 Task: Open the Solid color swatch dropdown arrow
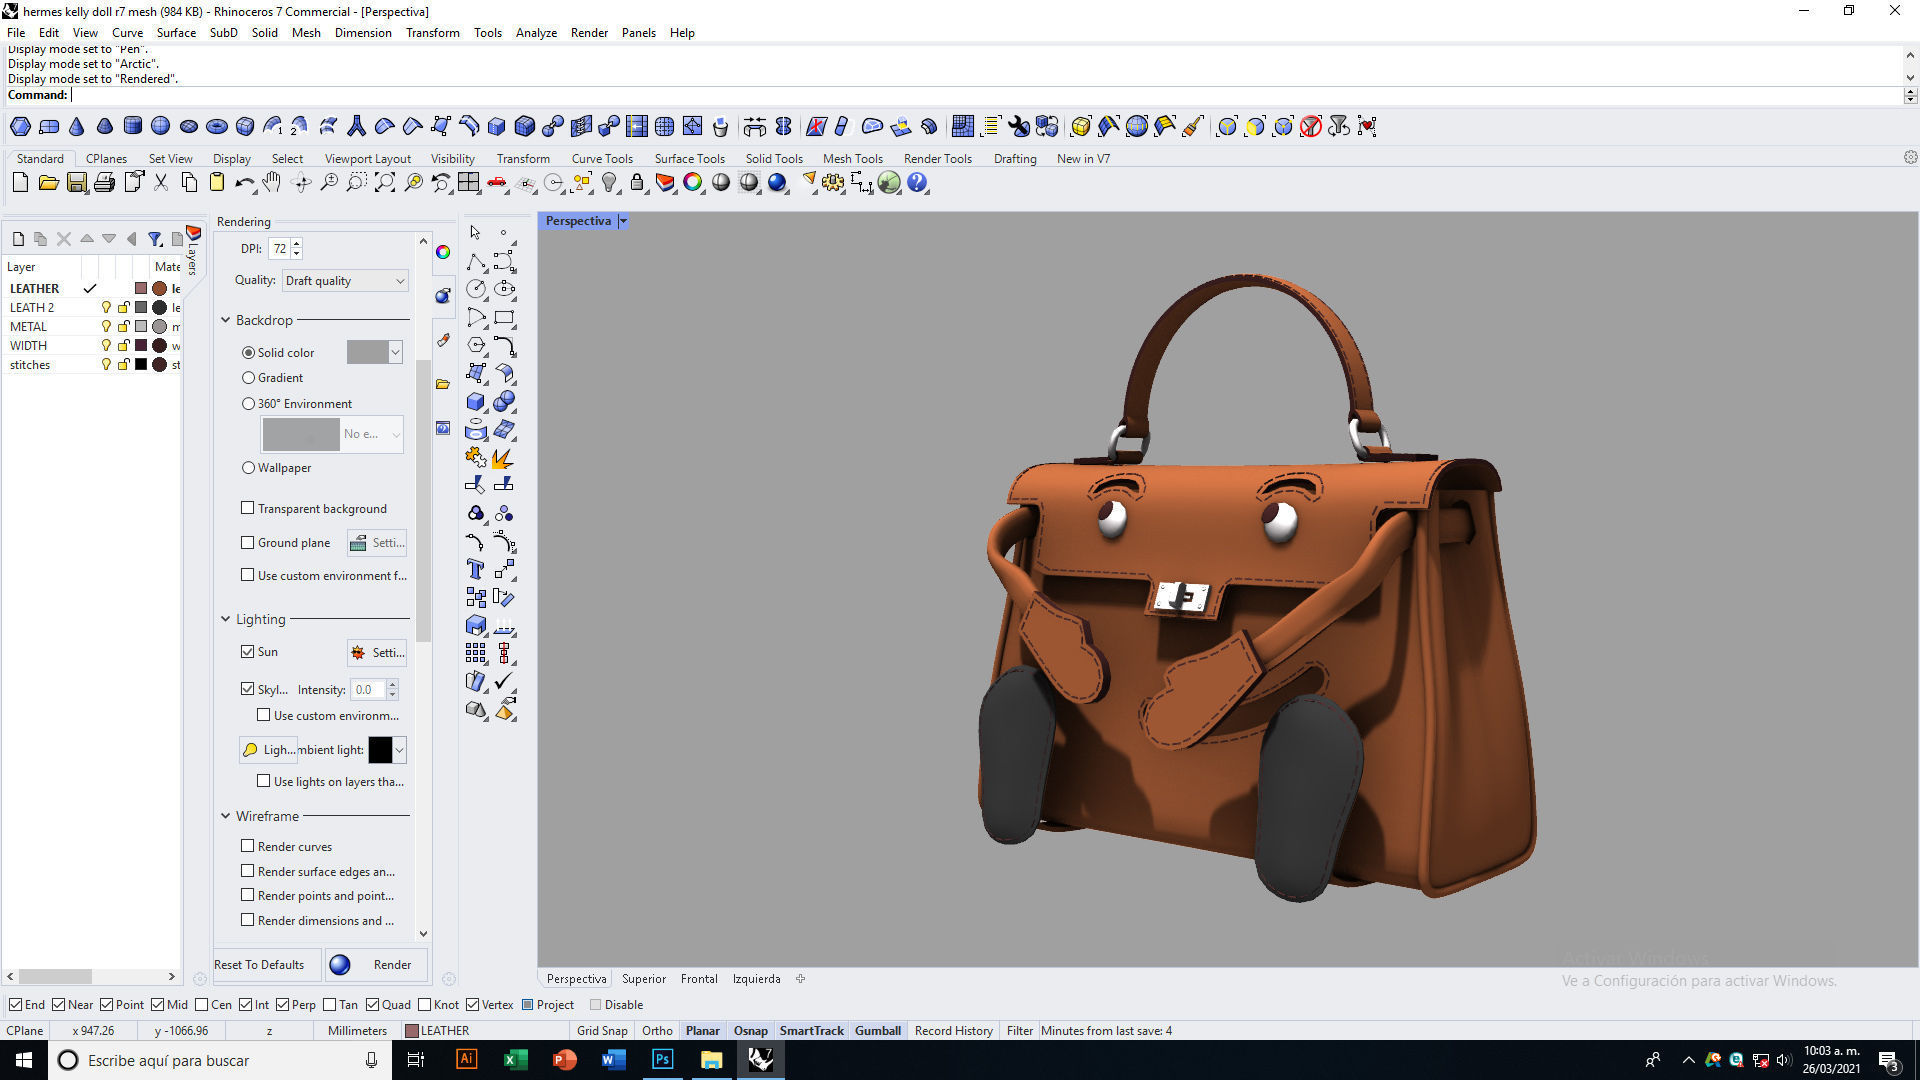[x=396, y=352]
